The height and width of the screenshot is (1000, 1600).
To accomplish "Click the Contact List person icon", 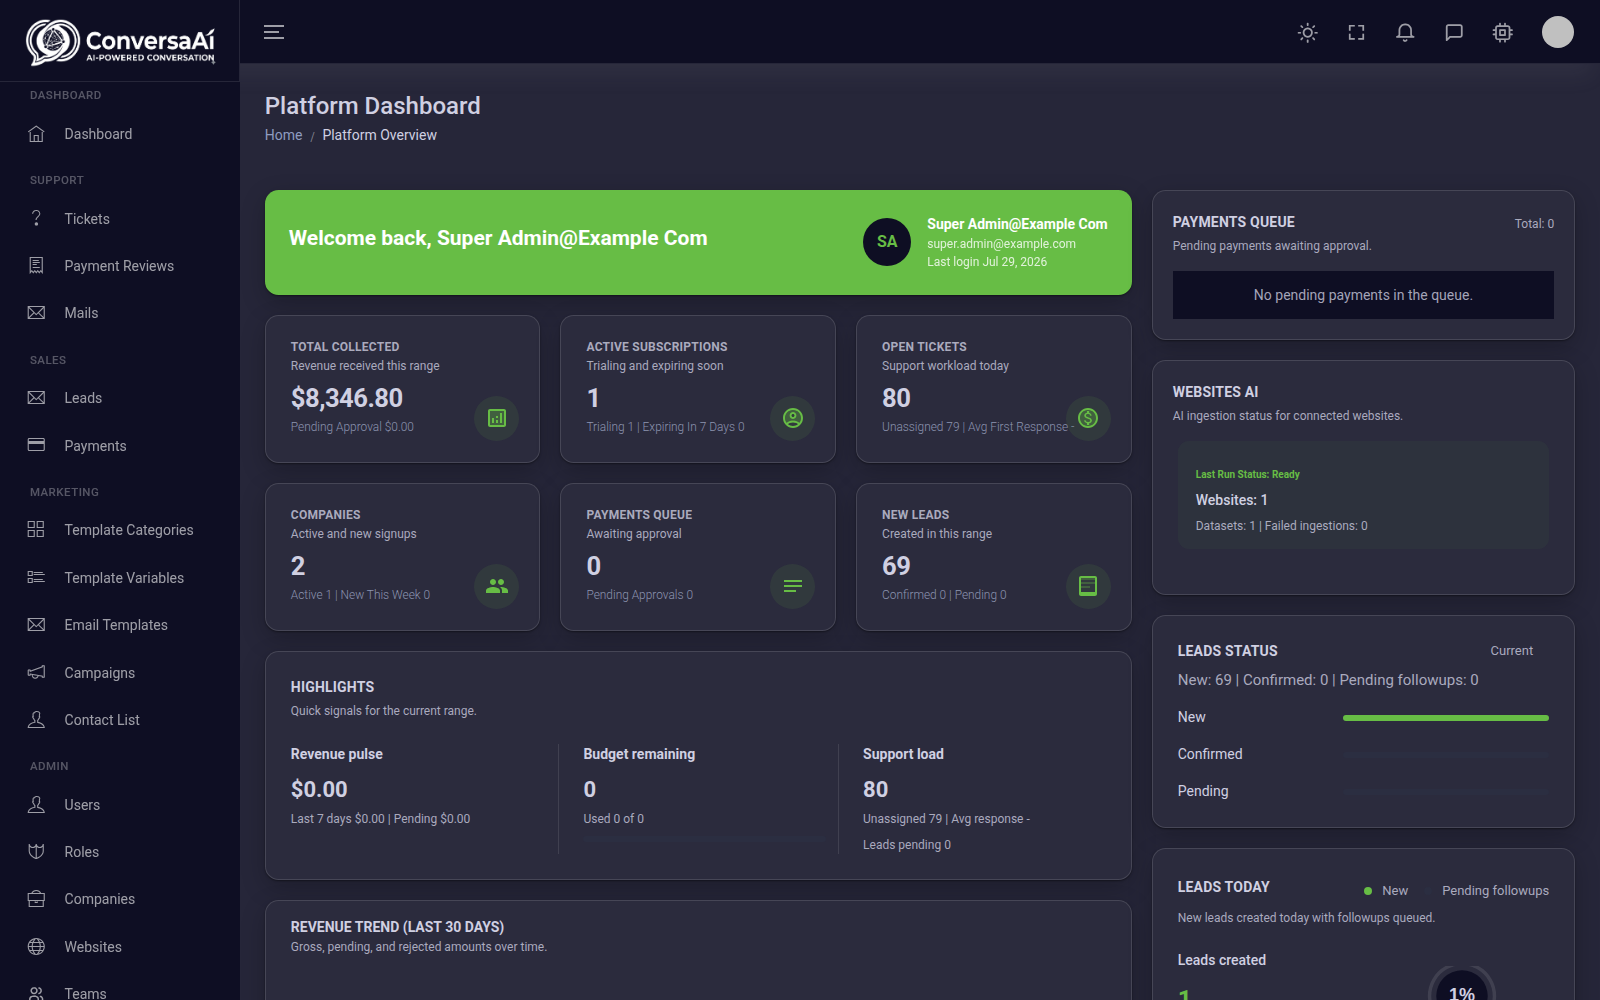I will [36, 719].
